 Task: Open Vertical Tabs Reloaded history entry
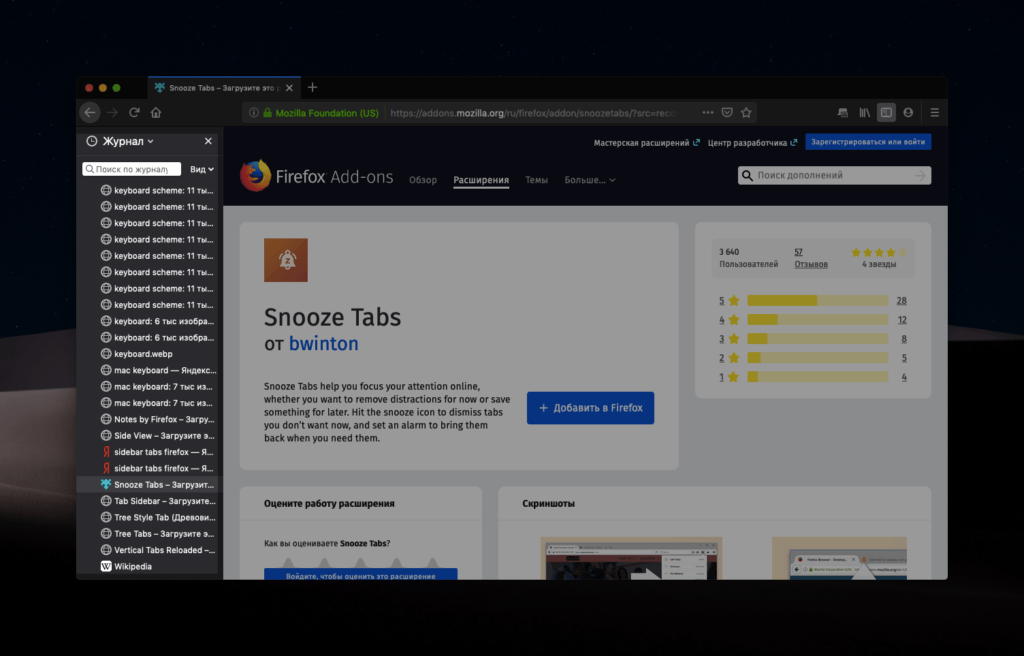pyautogui.click(x=148, y=549)
